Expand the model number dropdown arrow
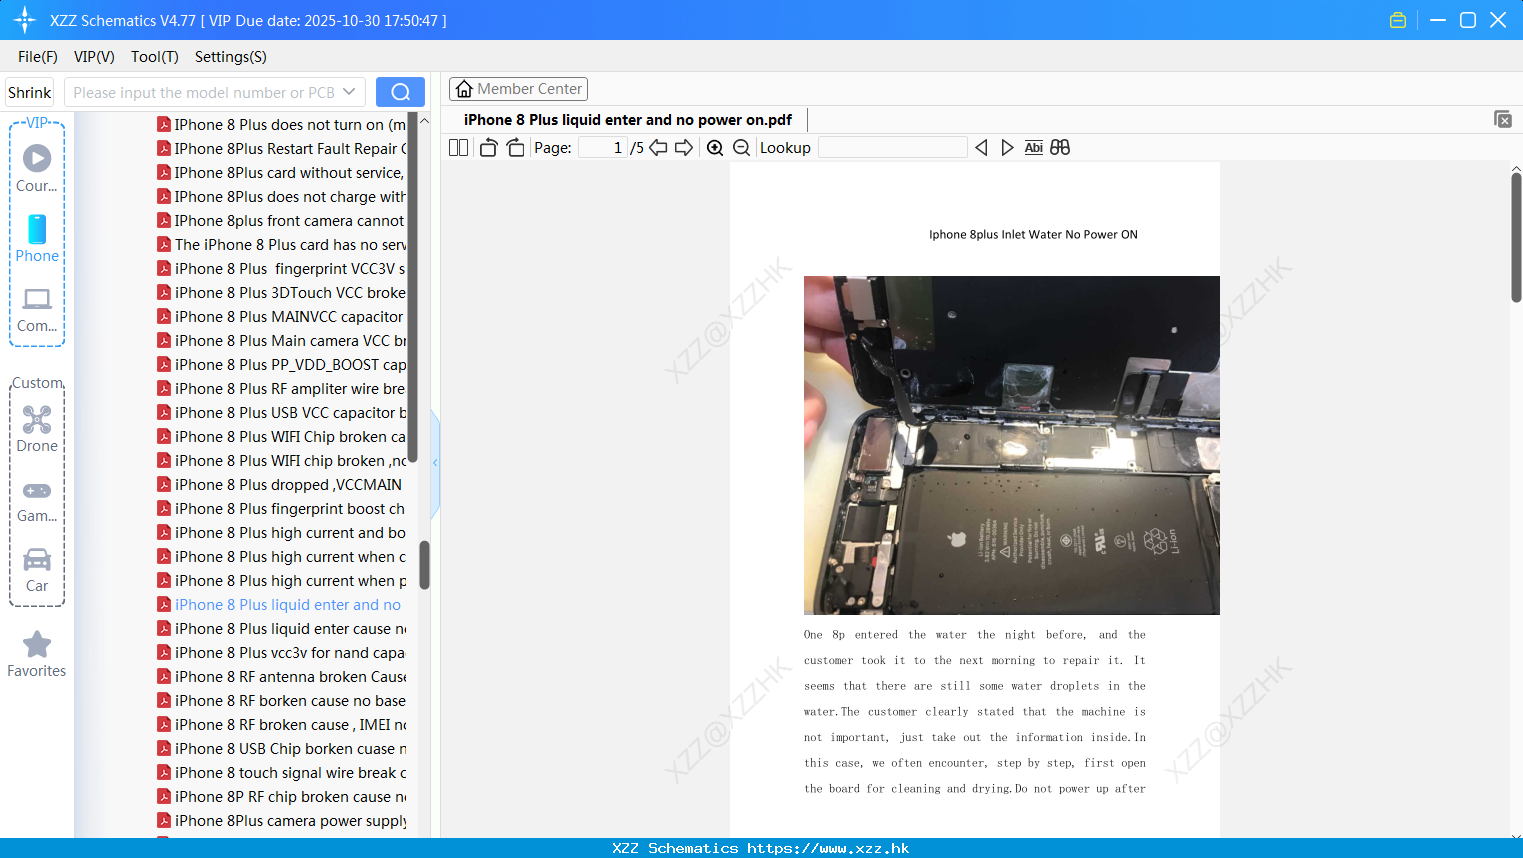The image size is (1523, 858). (349, 92)
